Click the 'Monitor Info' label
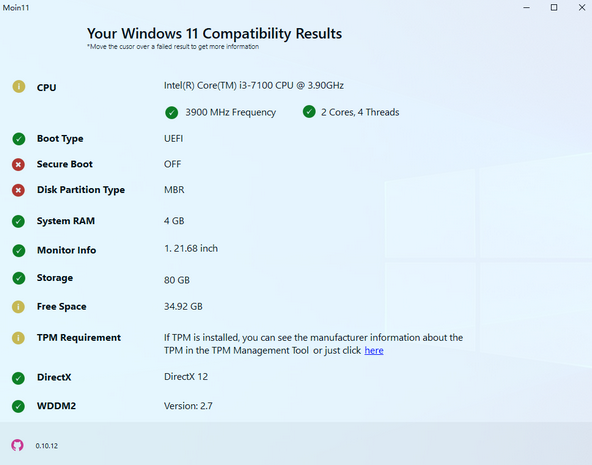Image resolution: width=592 pixels, height=465 pixels. point(66,250)
